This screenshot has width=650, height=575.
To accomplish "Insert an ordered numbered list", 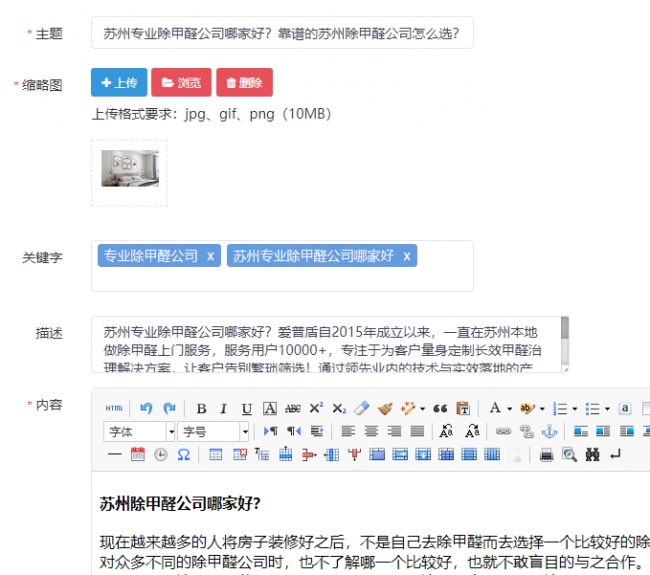I will [560, 409].
